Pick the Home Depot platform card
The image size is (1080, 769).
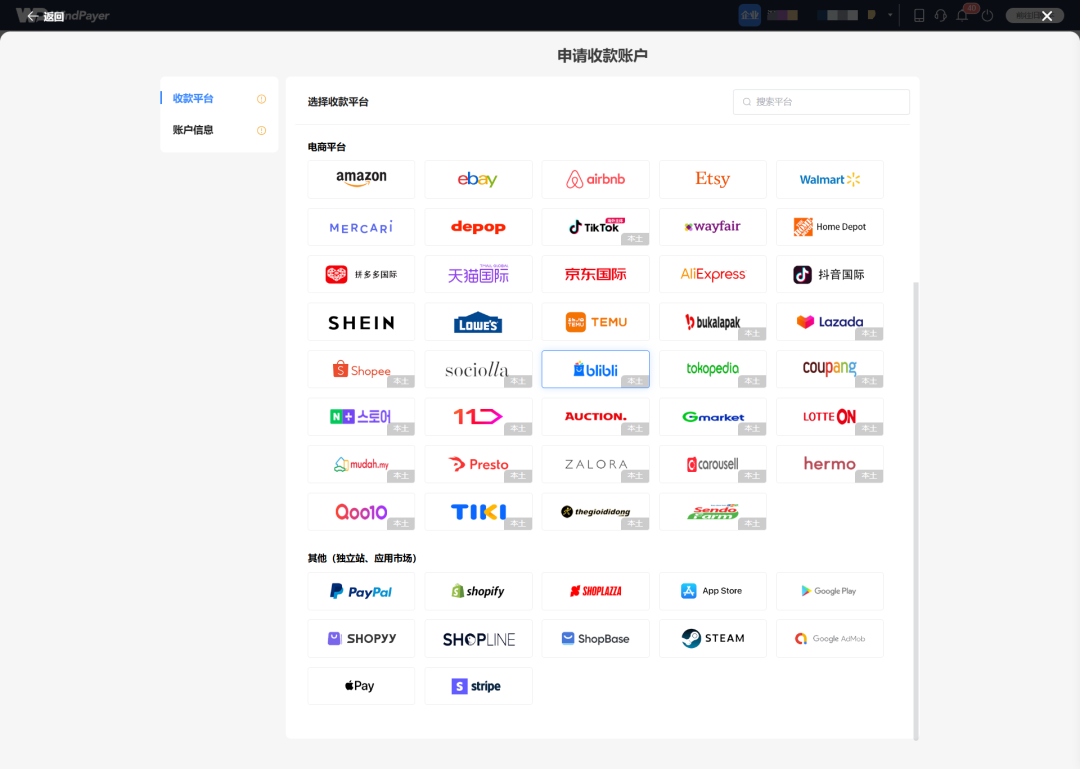click(829, 227)
